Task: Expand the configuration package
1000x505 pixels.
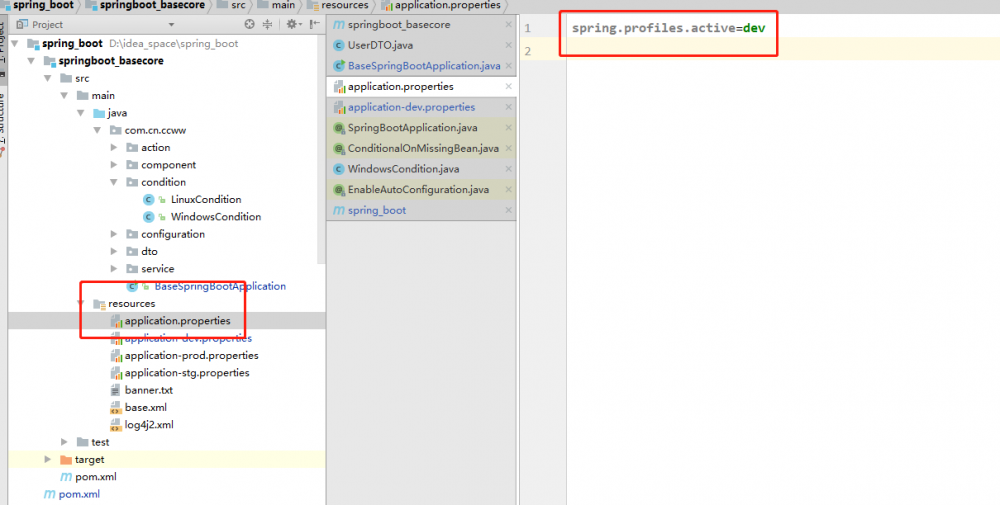Action: coord(114,234)
